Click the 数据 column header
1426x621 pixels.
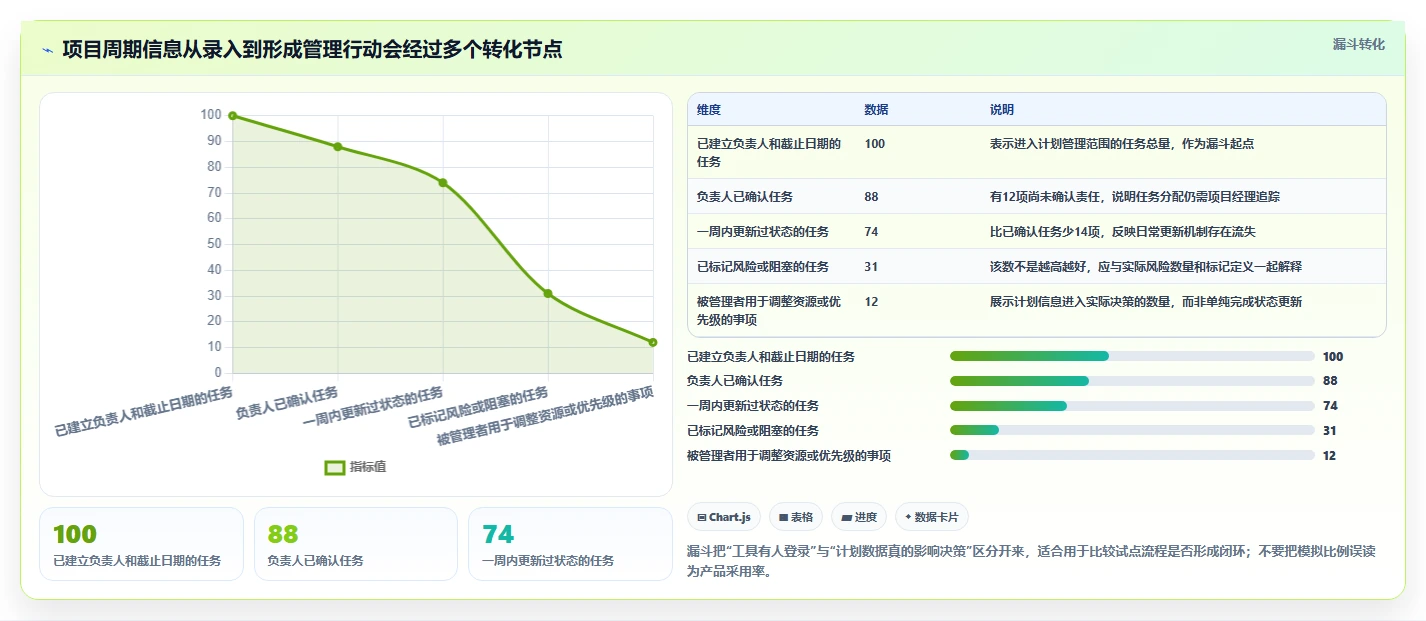(x=877, y=110)
